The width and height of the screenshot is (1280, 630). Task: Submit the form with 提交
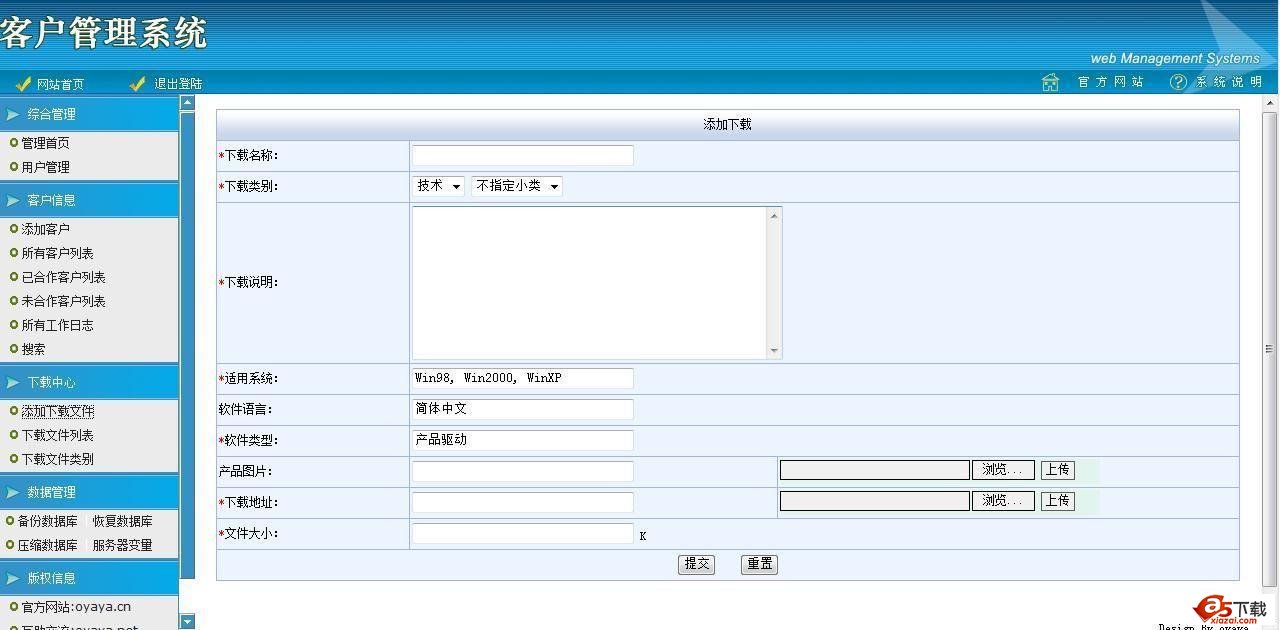[x=696, y=564]
